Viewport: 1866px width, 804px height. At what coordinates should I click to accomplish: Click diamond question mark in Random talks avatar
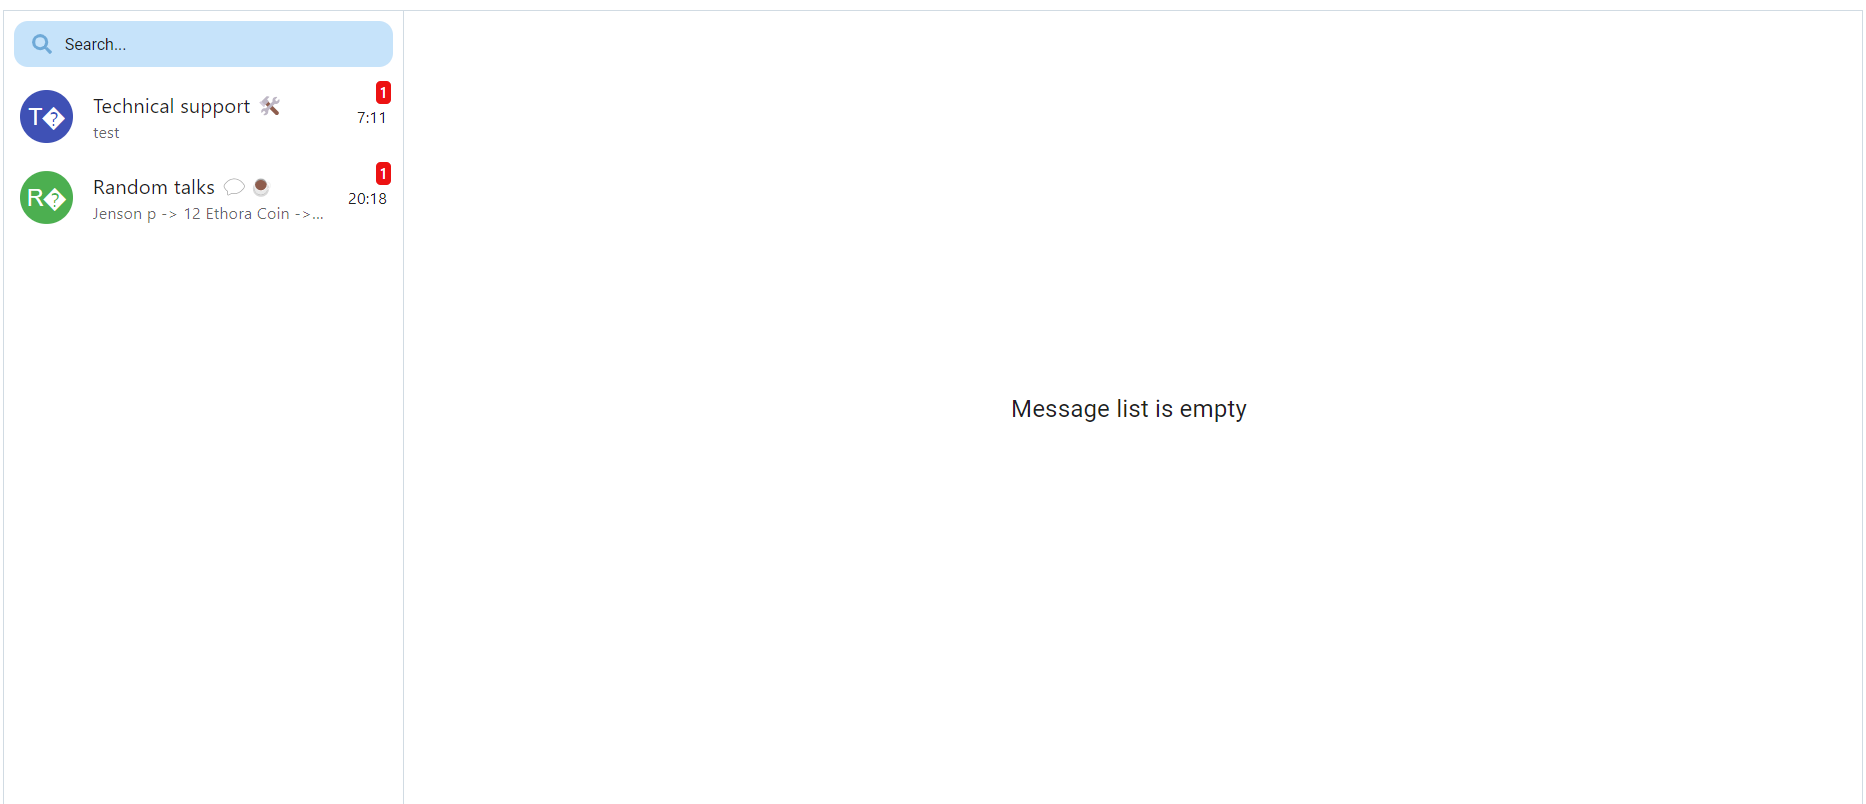(x=55, y=200)
